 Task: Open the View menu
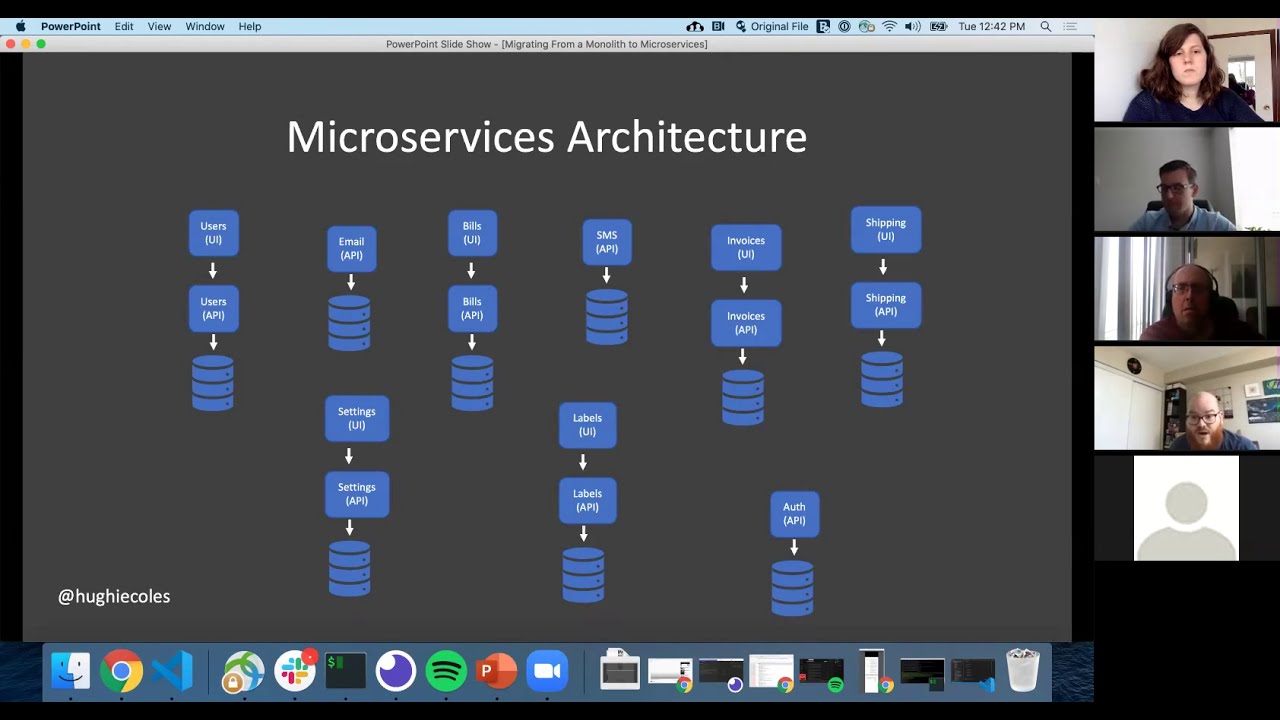click(159, 26)
